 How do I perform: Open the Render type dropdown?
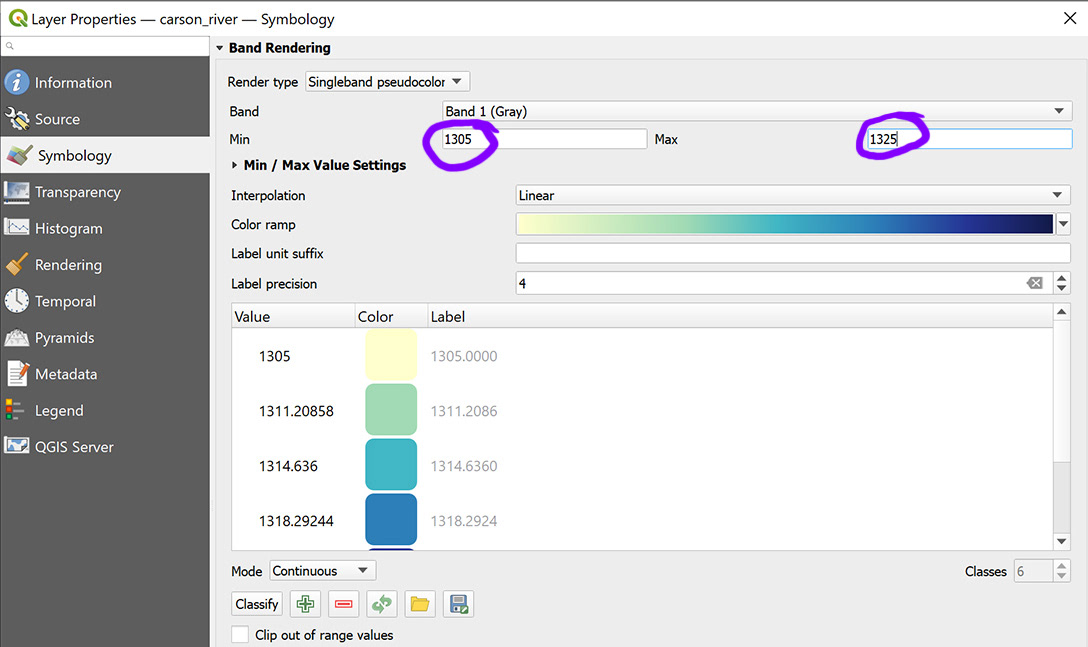[387, 82]
